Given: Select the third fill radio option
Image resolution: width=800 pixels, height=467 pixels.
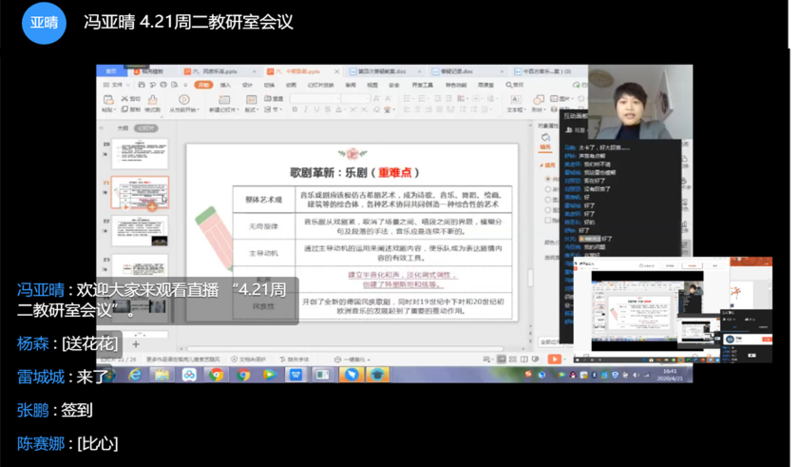Looking at the screenshot, I should tap(548, 200).
